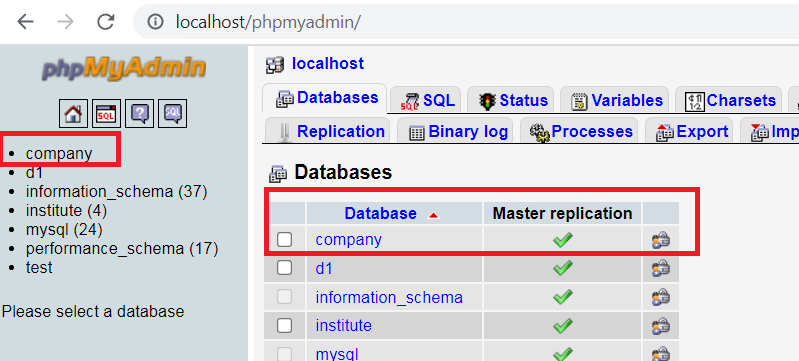Sort by Database column header
Image resolution: width=799 pixels, height=361 pixels.
pos(380,213)
